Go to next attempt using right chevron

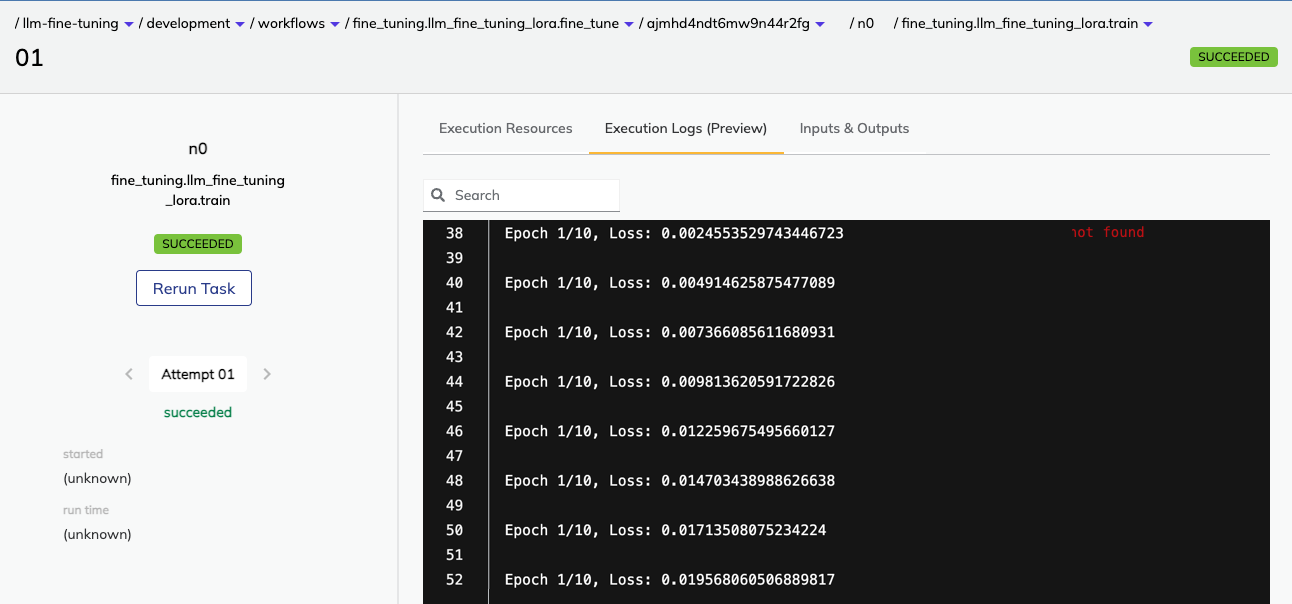266,373
